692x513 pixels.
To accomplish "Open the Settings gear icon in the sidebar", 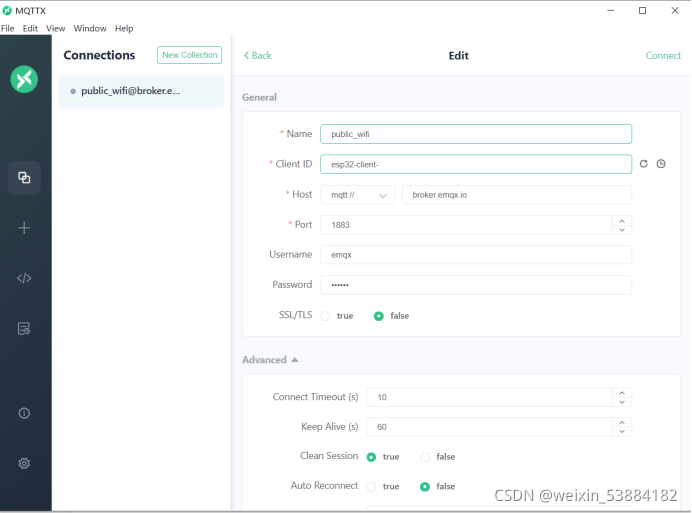I will (24, 463).
